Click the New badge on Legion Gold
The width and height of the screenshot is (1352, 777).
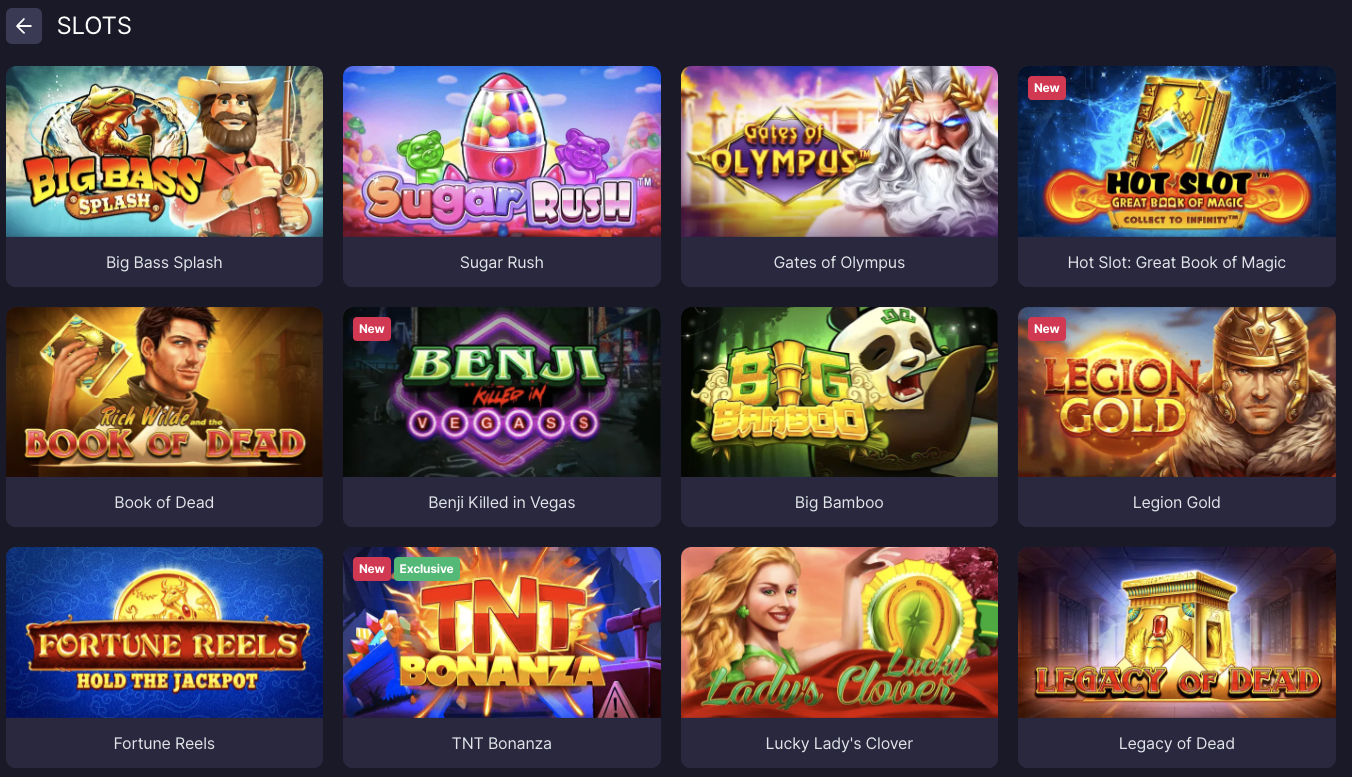[x=1047, y=329]
